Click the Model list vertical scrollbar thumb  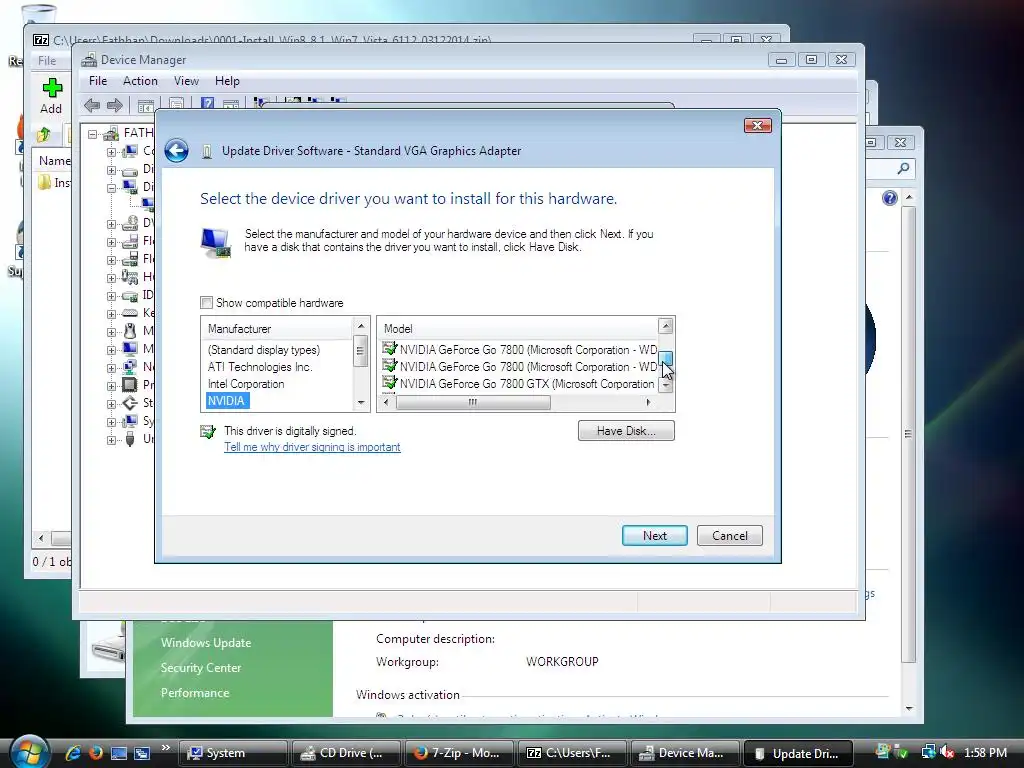click(x=665, y=358)
